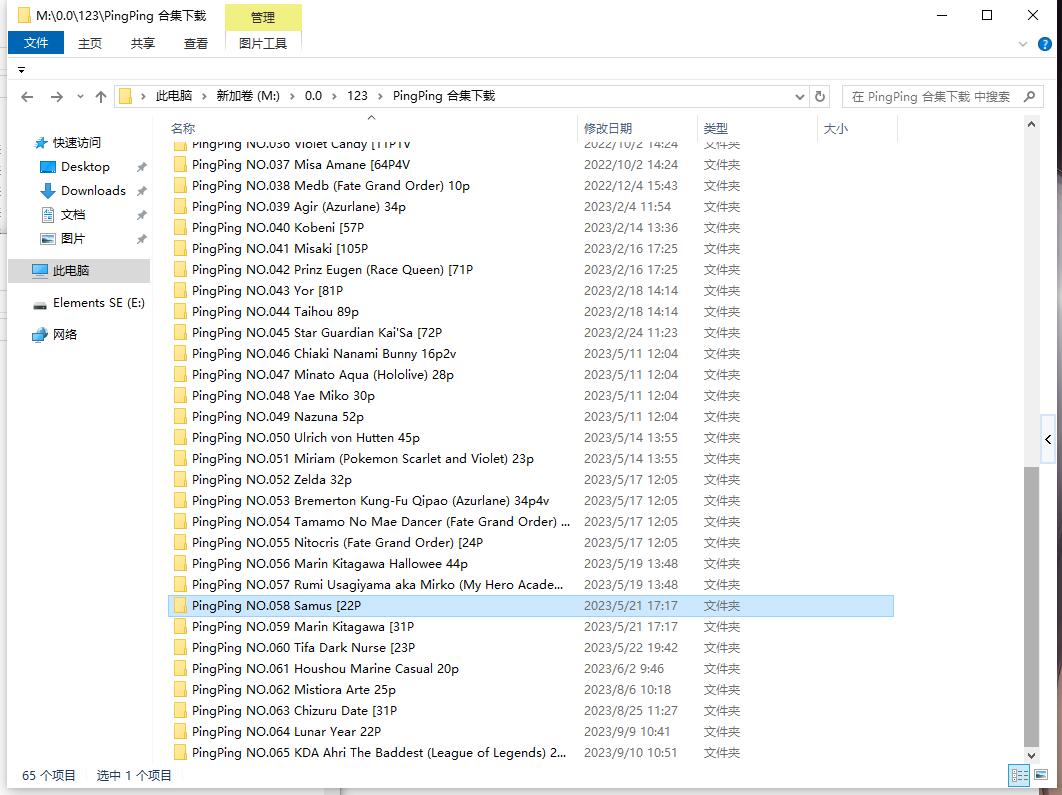Image resolution: width=1062 pixels, height=795 pixels.
Task: Click folder icon of NO.058 Samus
Action: [x=180, y=605]
